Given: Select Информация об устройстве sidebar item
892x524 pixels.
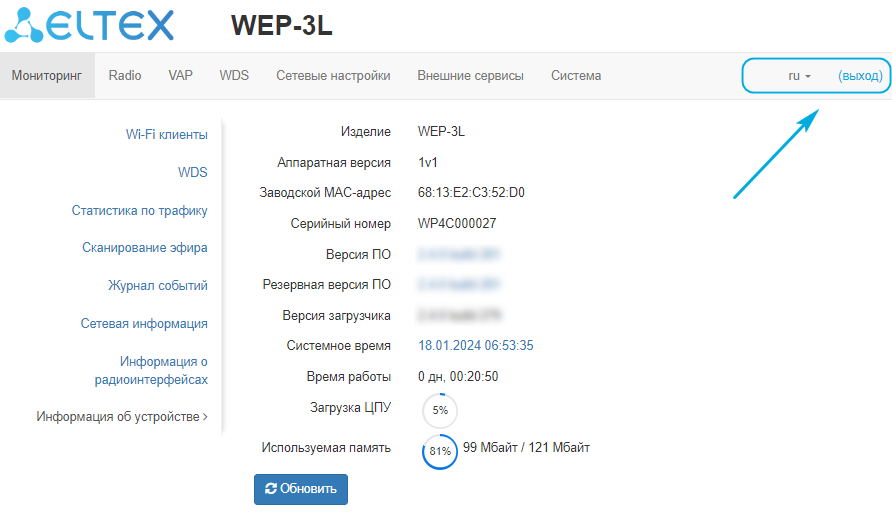Looking at the screenshot, I should tap(122, 416).
